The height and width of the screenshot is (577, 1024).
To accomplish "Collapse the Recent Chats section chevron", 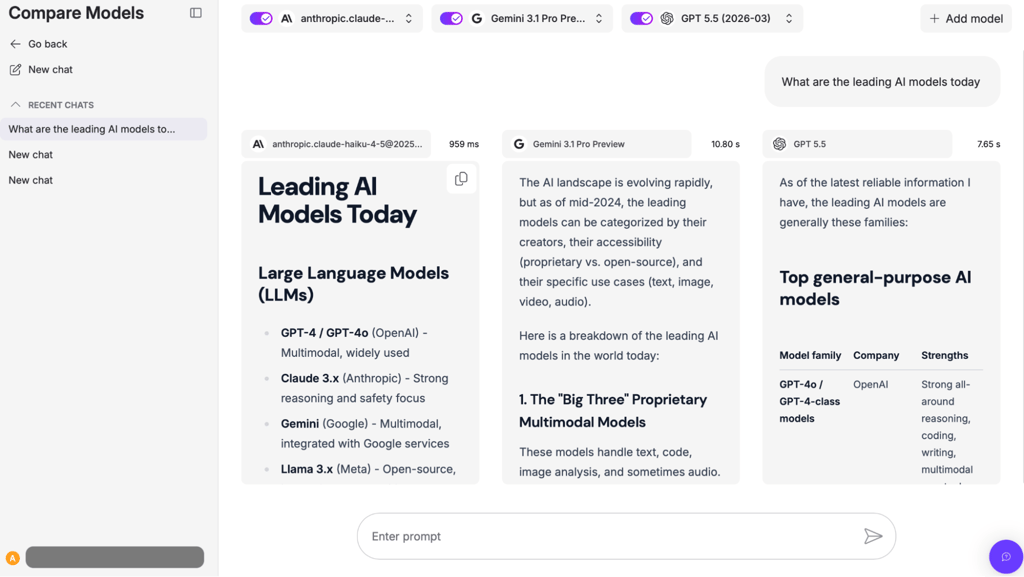I will point(16,104).
